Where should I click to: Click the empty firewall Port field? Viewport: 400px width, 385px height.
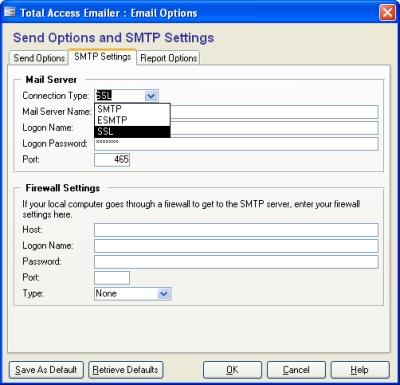pos(112,278)
